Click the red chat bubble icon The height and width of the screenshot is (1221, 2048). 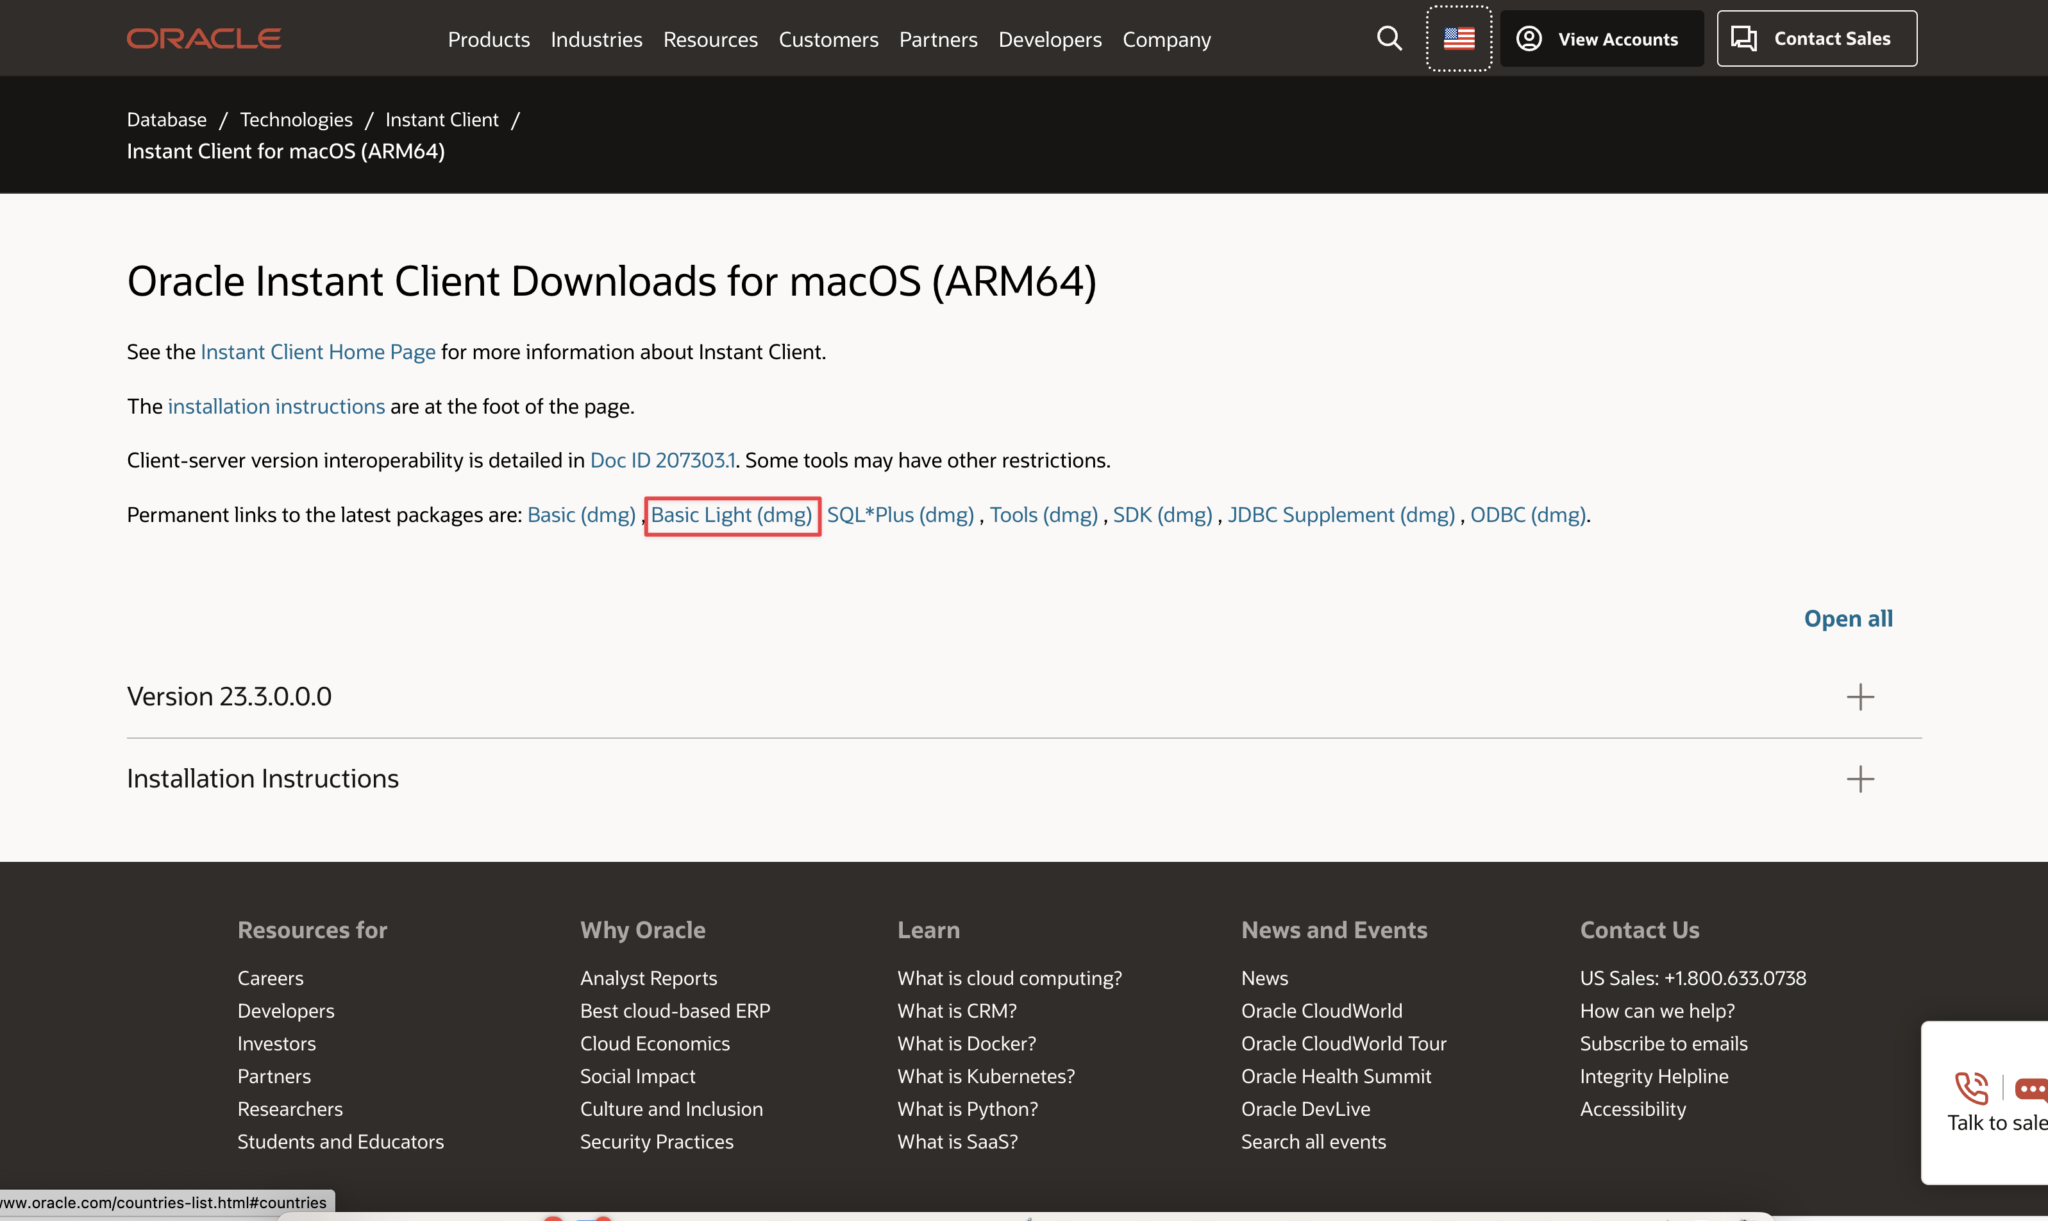[2031, 1088]
